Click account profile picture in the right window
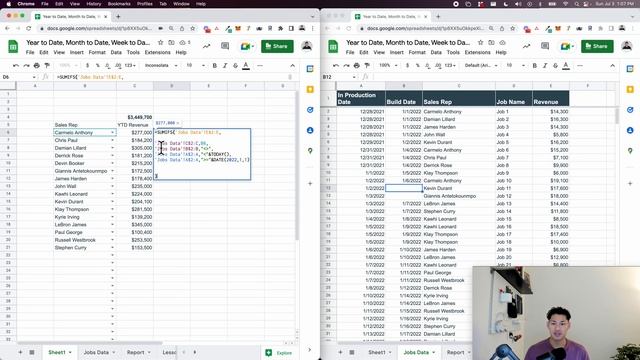640x360 pixels. pos(627,46)
